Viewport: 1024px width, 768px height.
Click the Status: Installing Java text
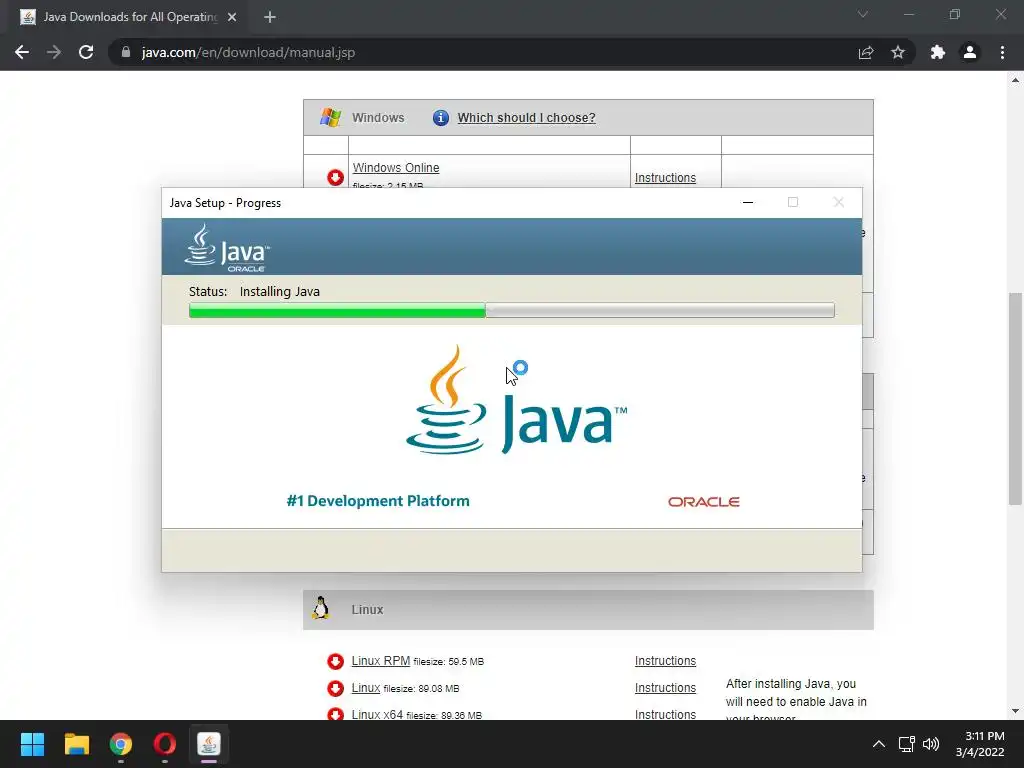pyautogui.click(x=254, y=291)
